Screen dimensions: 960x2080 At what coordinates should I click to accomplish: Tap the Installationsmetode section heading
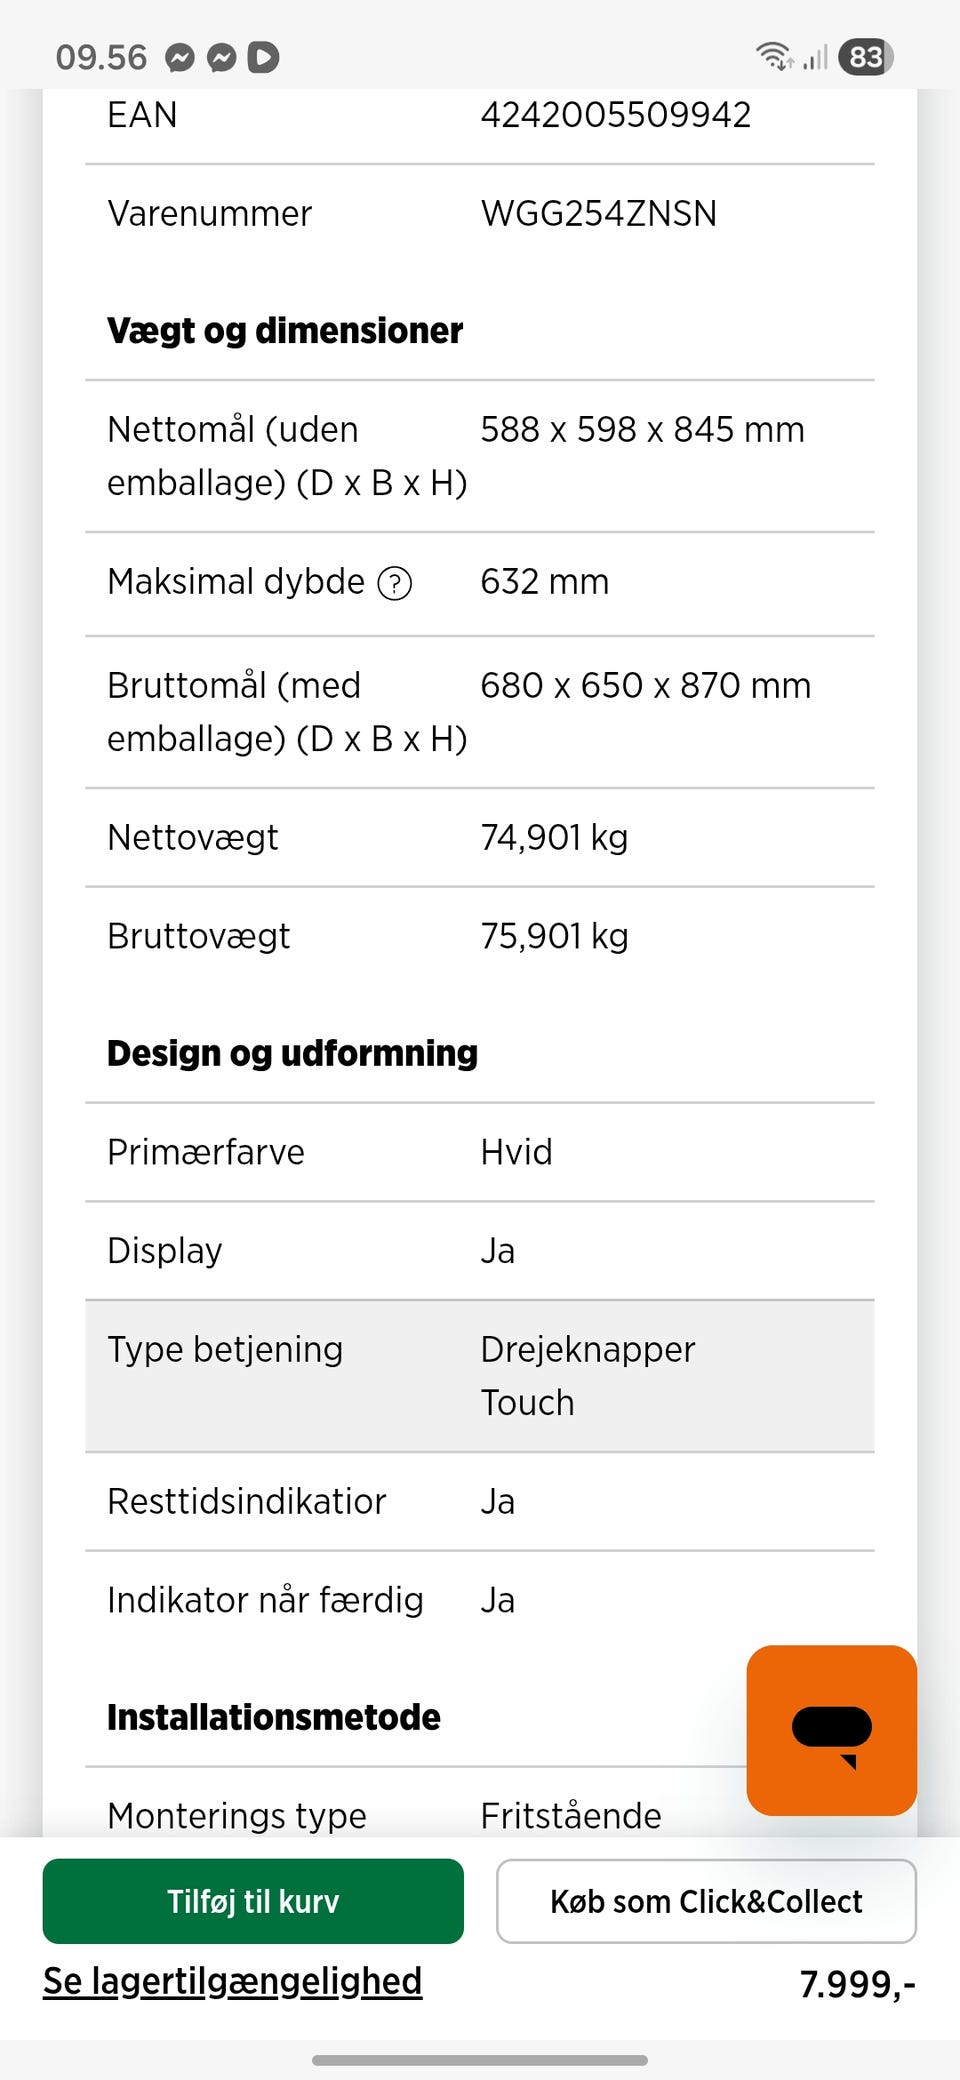(x=274, y=1717)
